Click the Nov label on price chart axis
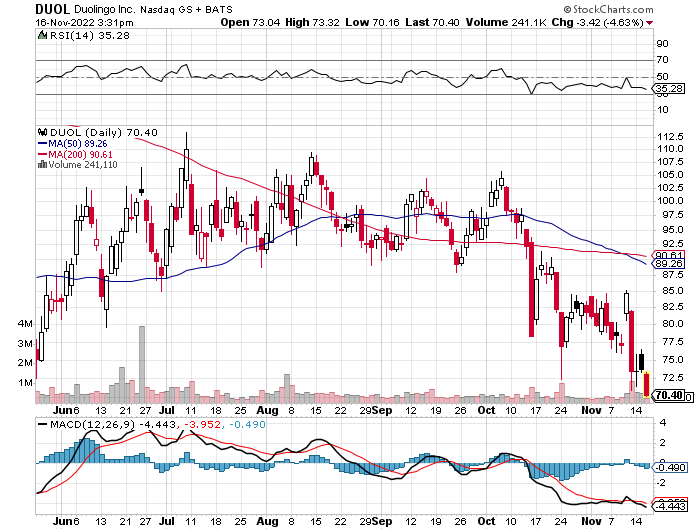 [592, 410]
